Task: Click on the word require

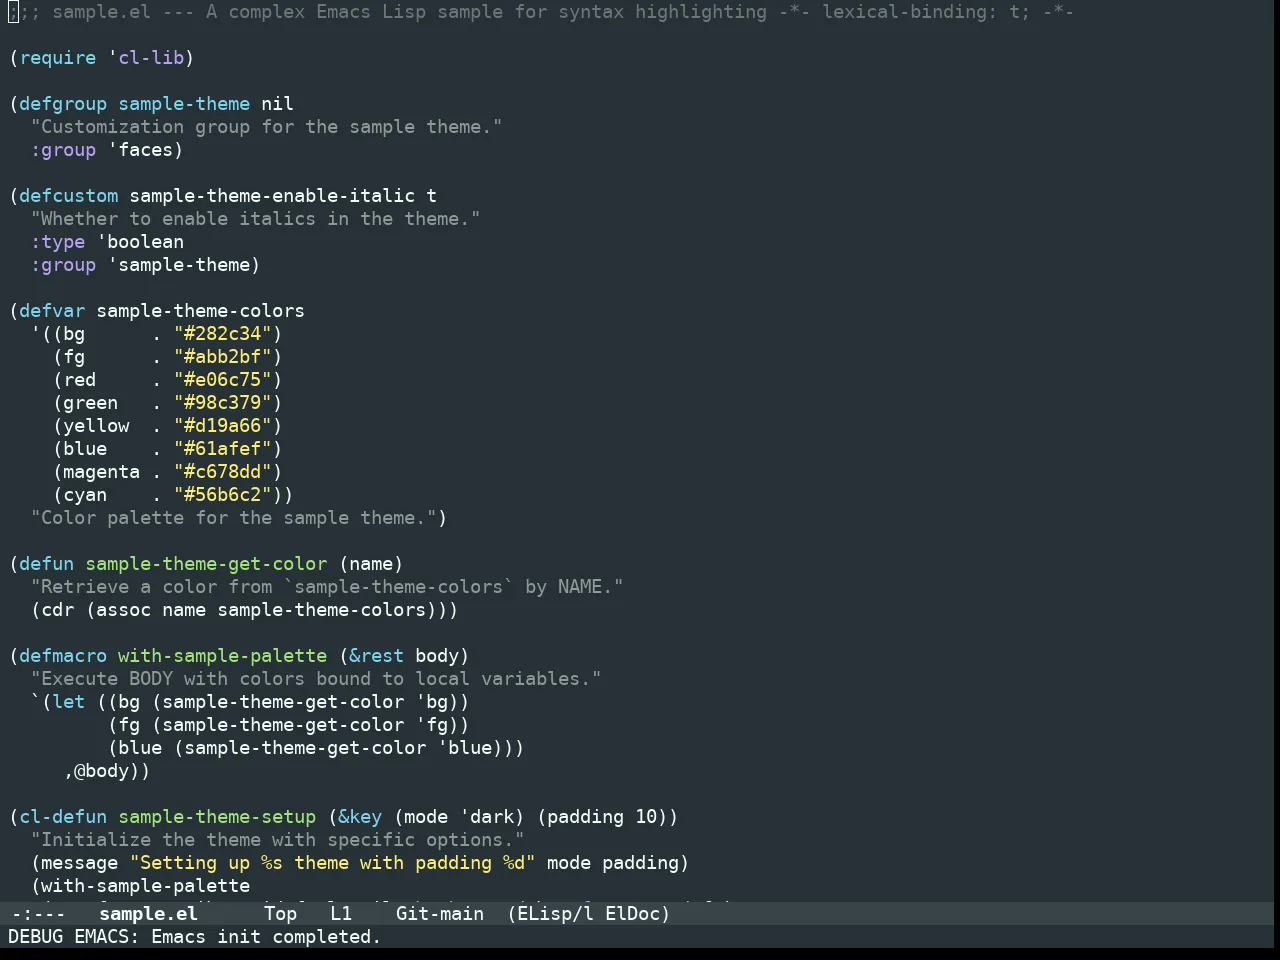Action: 58,58
